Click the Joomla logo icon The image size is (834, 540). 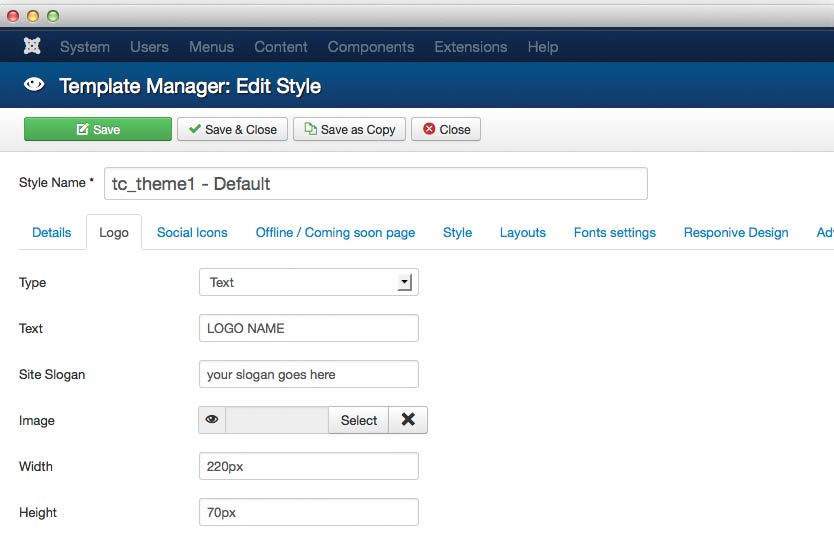(32, 47)
